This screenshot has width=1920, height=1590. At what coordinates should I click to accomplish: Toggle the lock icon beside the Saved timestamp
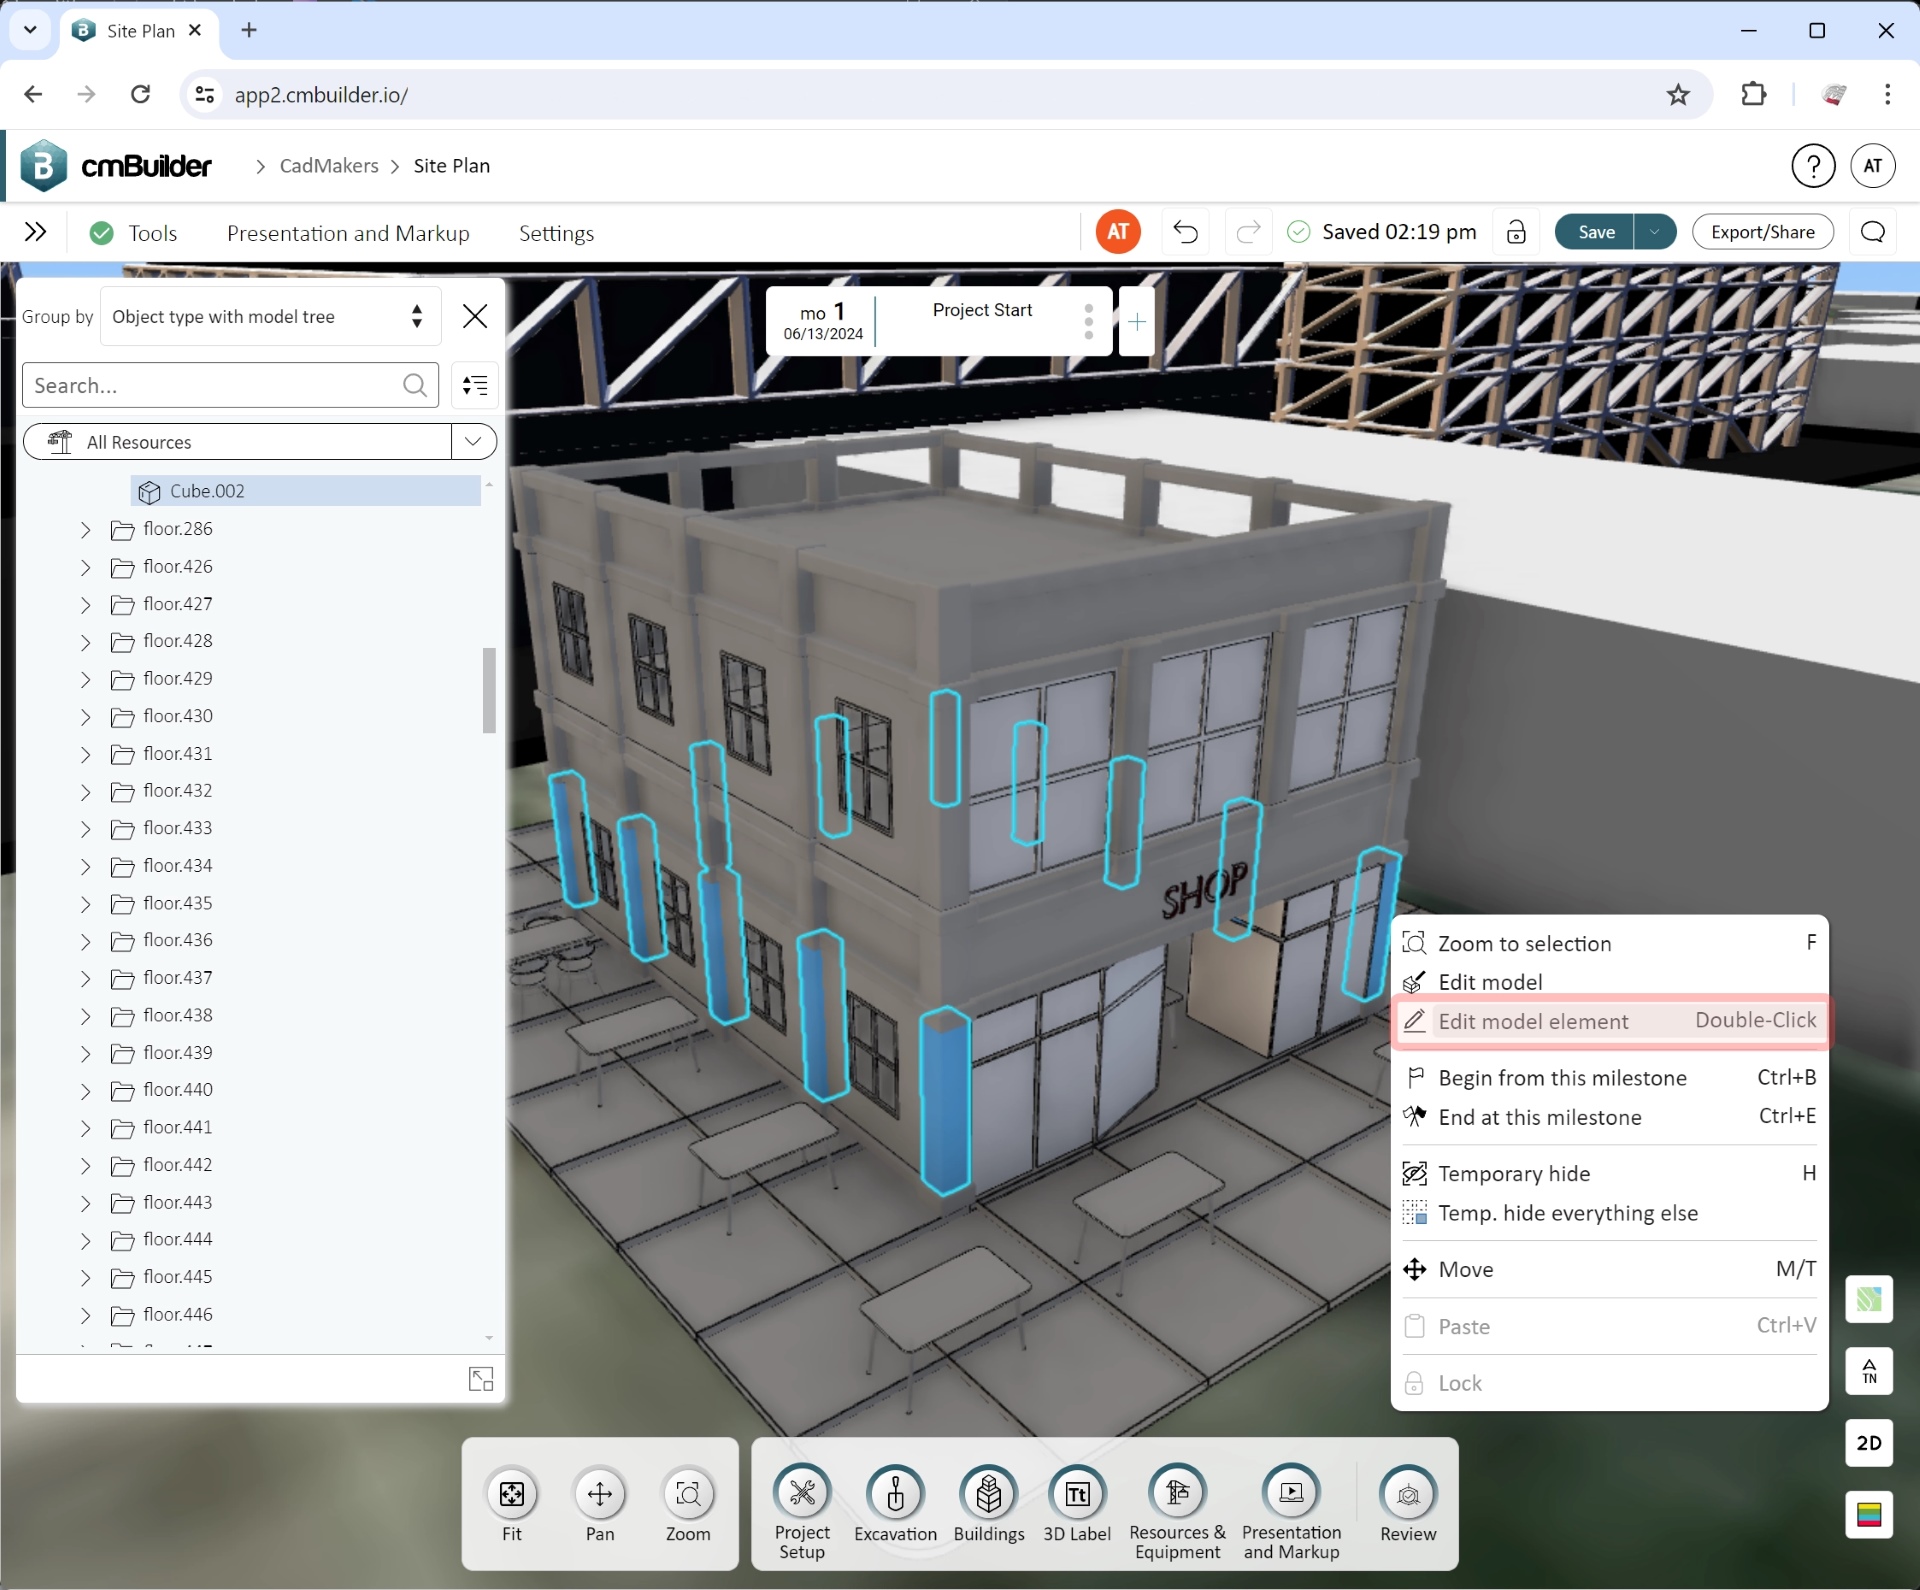(x=1515, y=232)
